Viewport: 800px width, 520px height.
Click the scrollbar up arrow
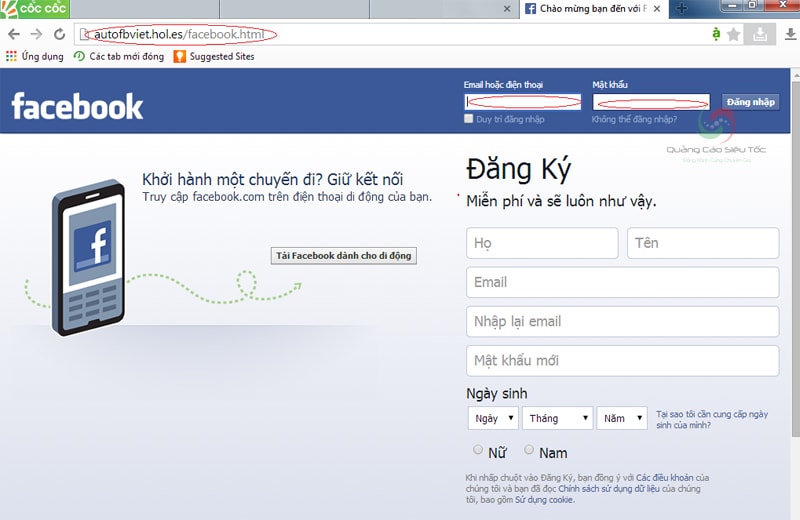[795, 75]
